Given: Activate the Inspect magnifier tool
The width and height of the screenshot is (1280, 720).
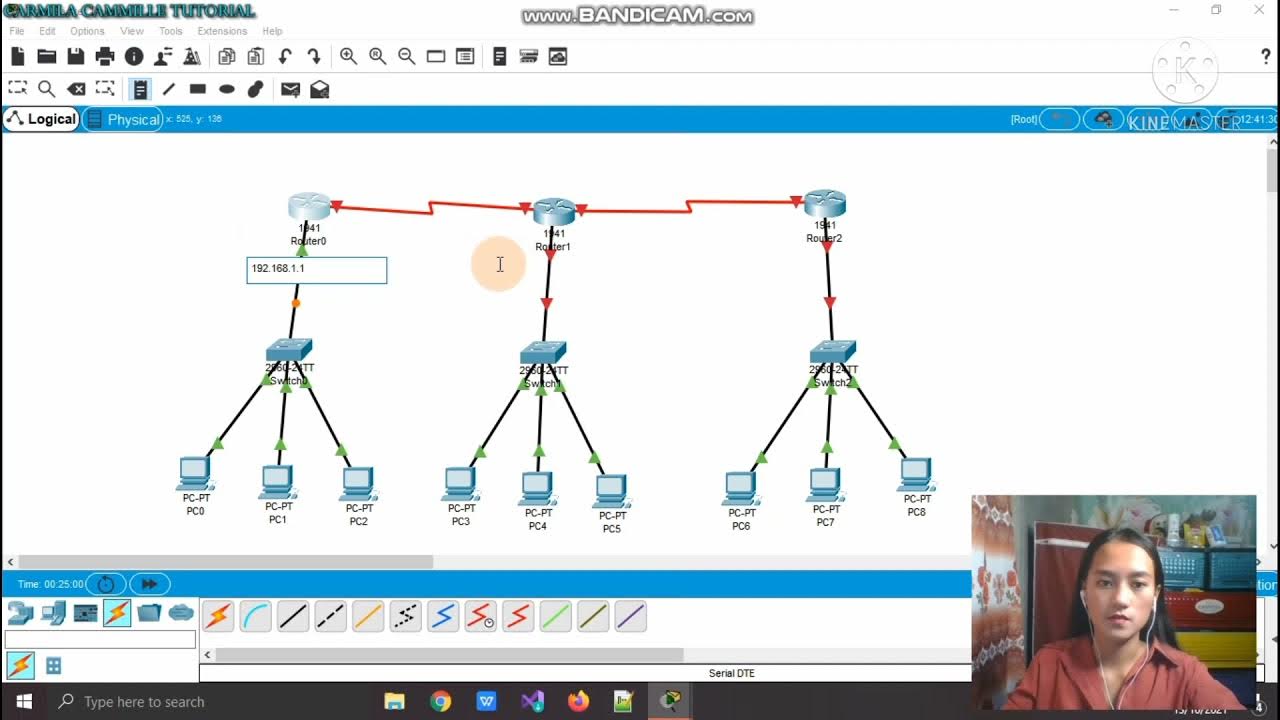Looking at the screenshot, I should (x=46, y=89).
